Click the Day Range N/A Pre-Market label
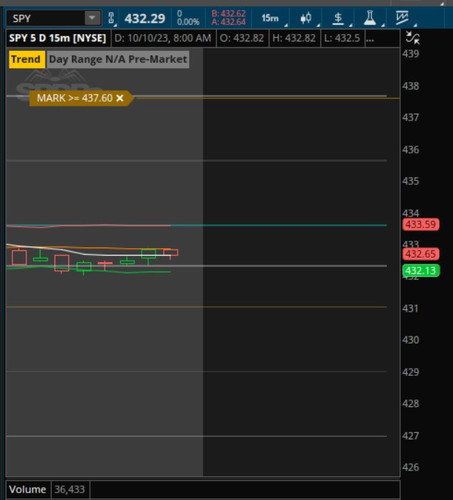 pyautogui.click(x=118, y=60)
